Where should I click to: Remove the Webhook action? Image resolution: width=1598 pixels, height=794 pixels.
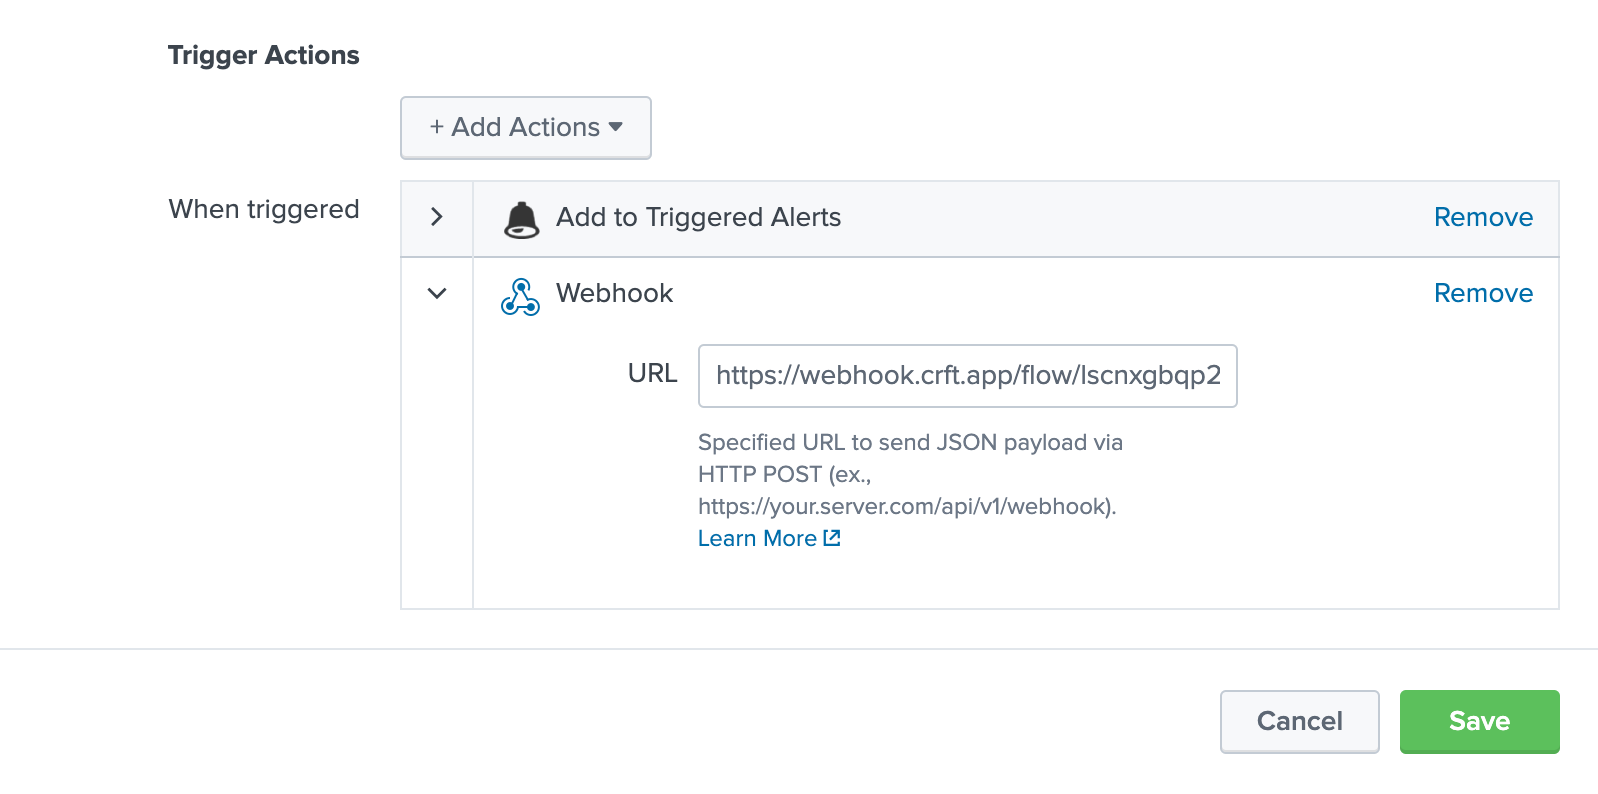point(1482,293)
